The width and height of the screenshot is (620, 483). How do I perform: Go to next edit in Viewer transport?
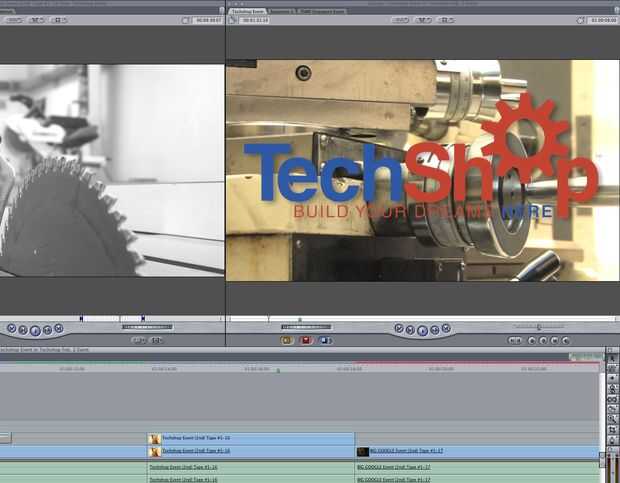[59, 328]
